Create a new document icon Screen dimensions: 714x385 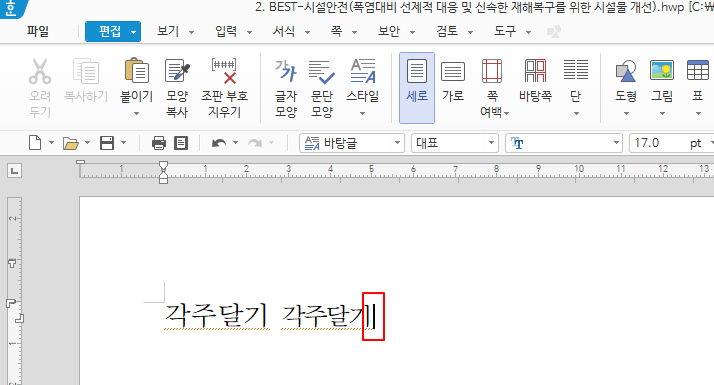click(x=35, y=143)
